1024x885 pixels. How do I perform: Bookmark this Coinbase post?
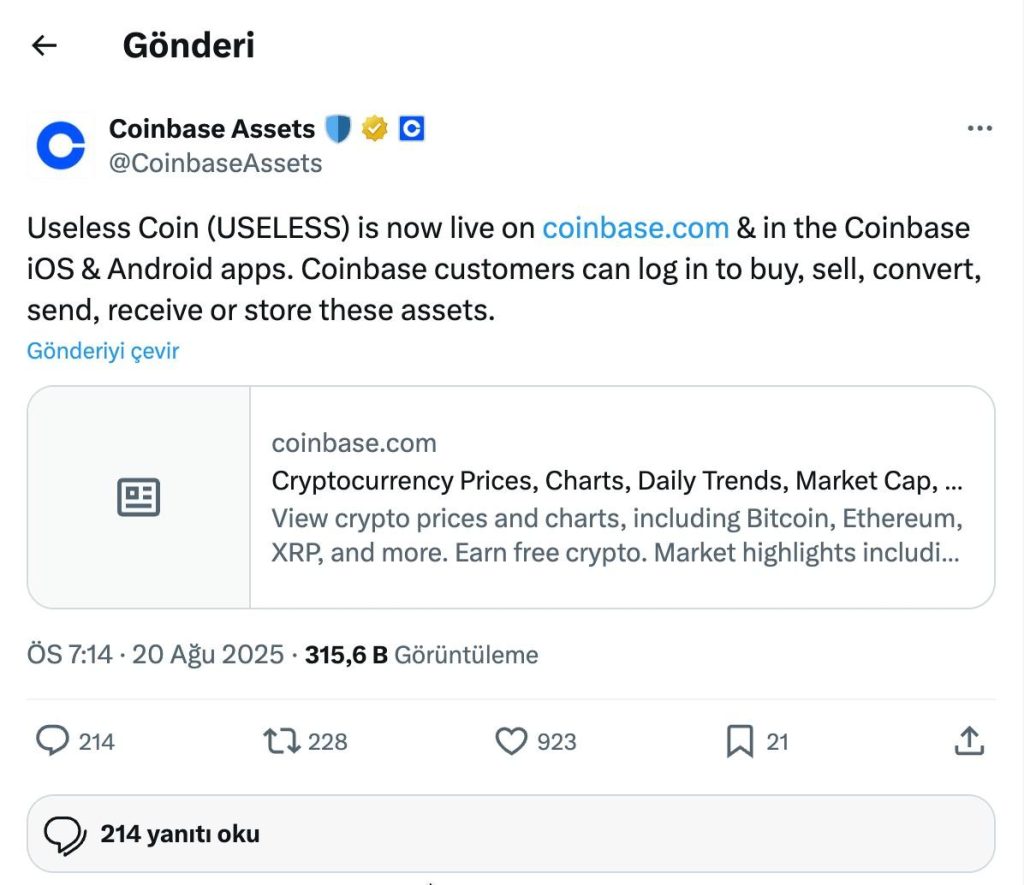point(742,742)
